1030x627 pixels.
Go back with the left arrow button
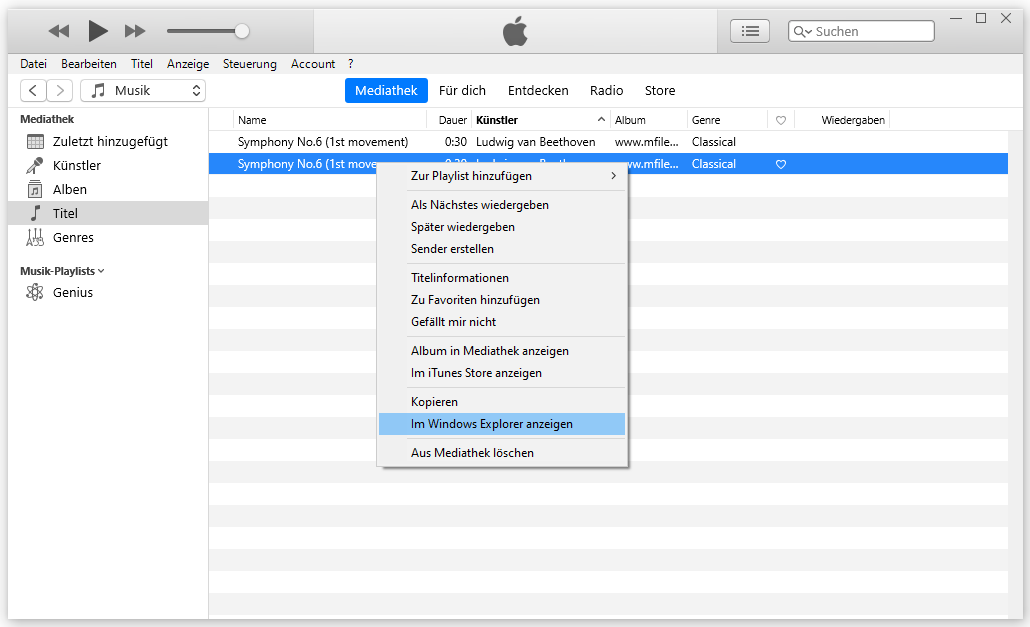point(33,91)
